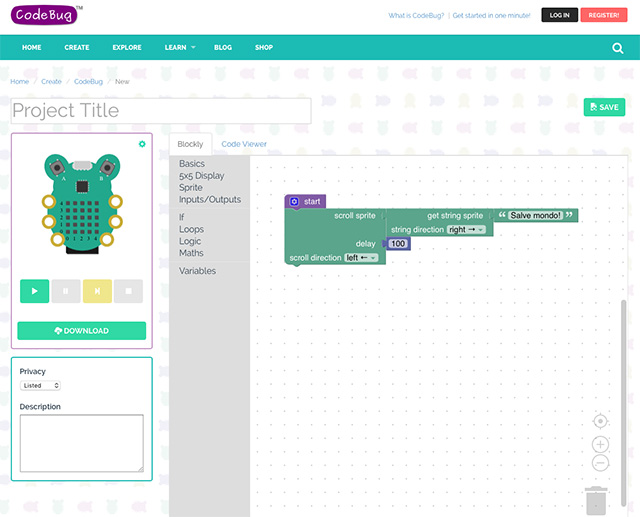Click the Project Title input field
640x517 pixels.
(161, 111)
